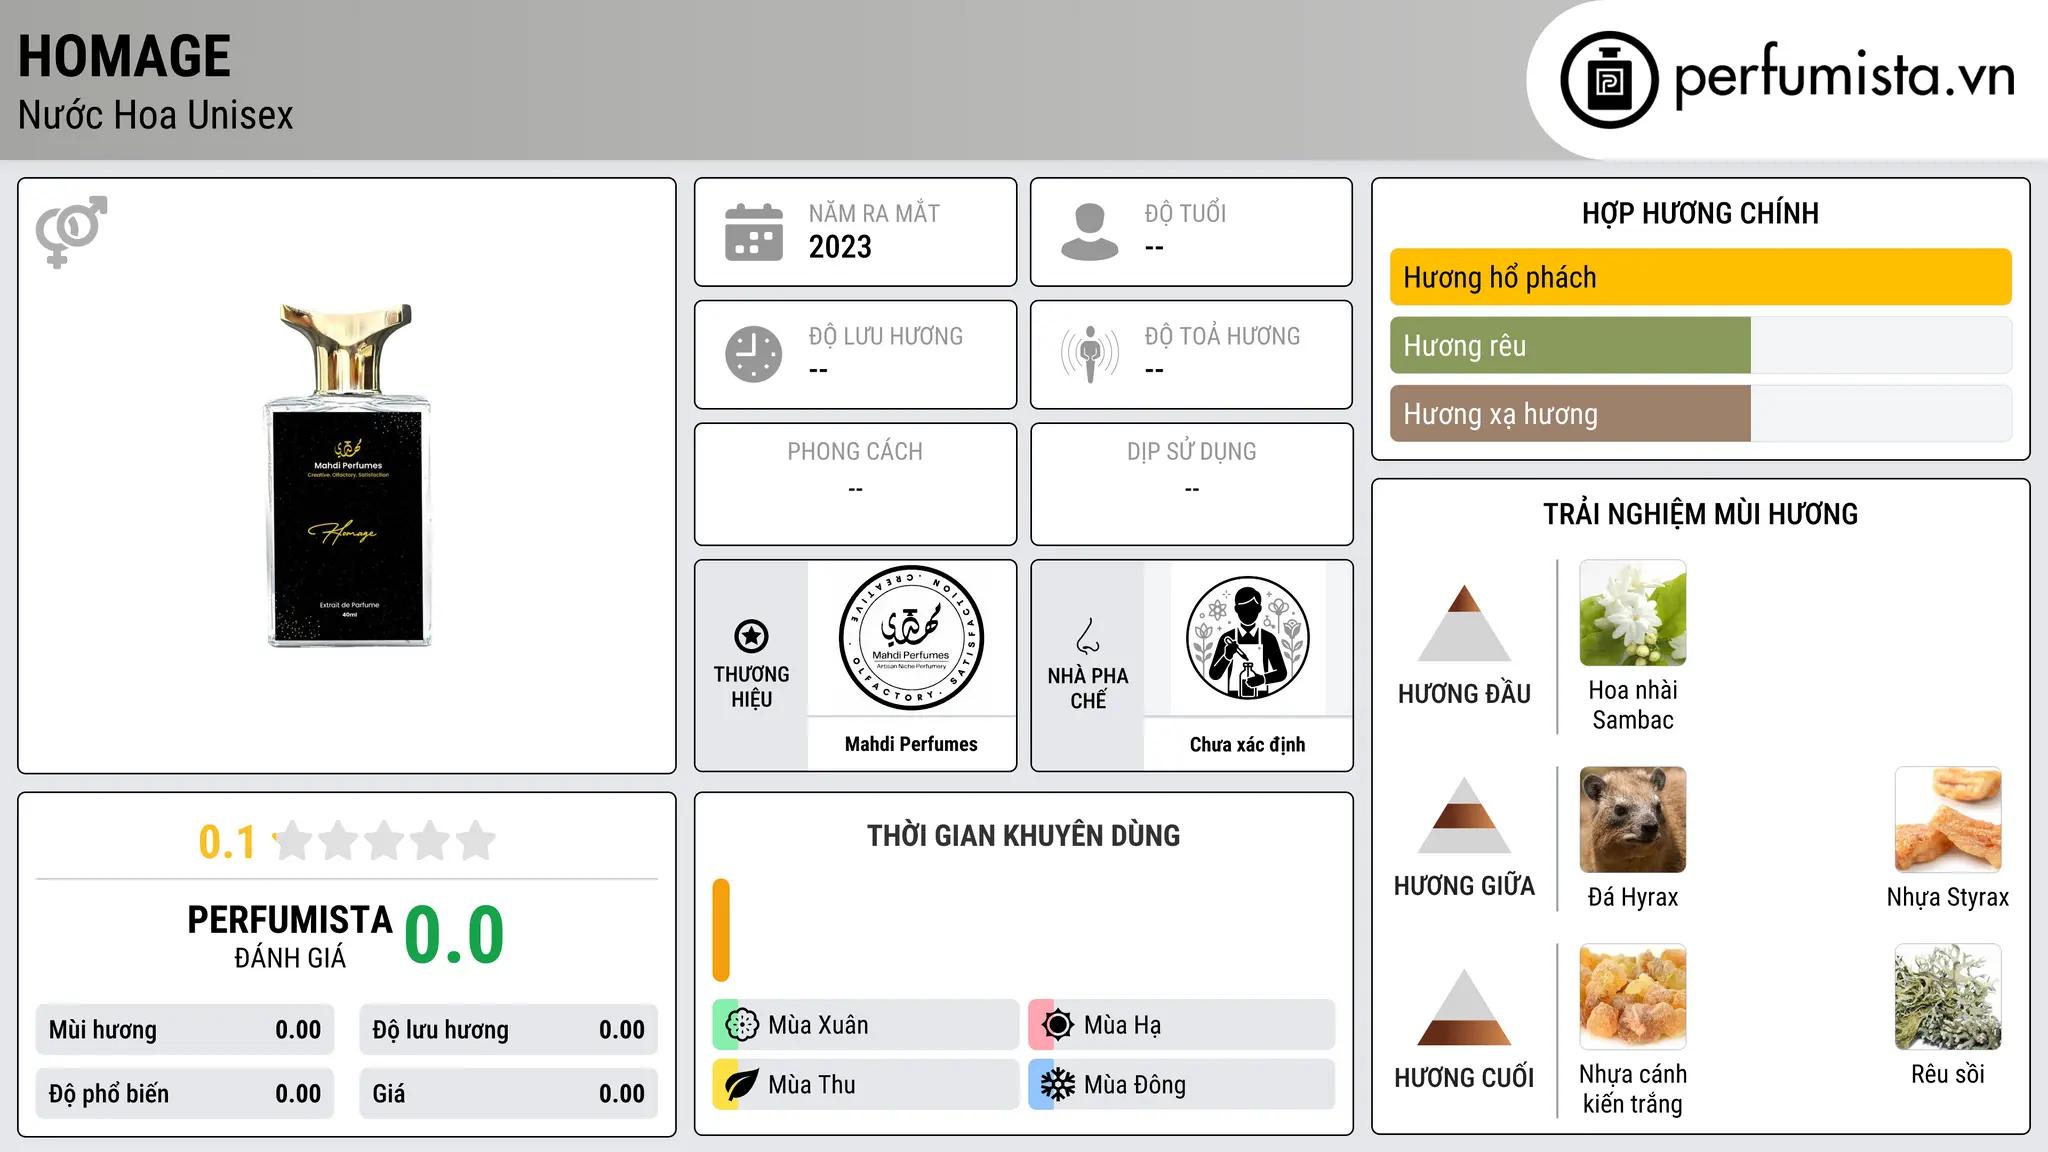Select the Nhựa Styrax note image
2048x1152 pixels.
[1948, 820]
